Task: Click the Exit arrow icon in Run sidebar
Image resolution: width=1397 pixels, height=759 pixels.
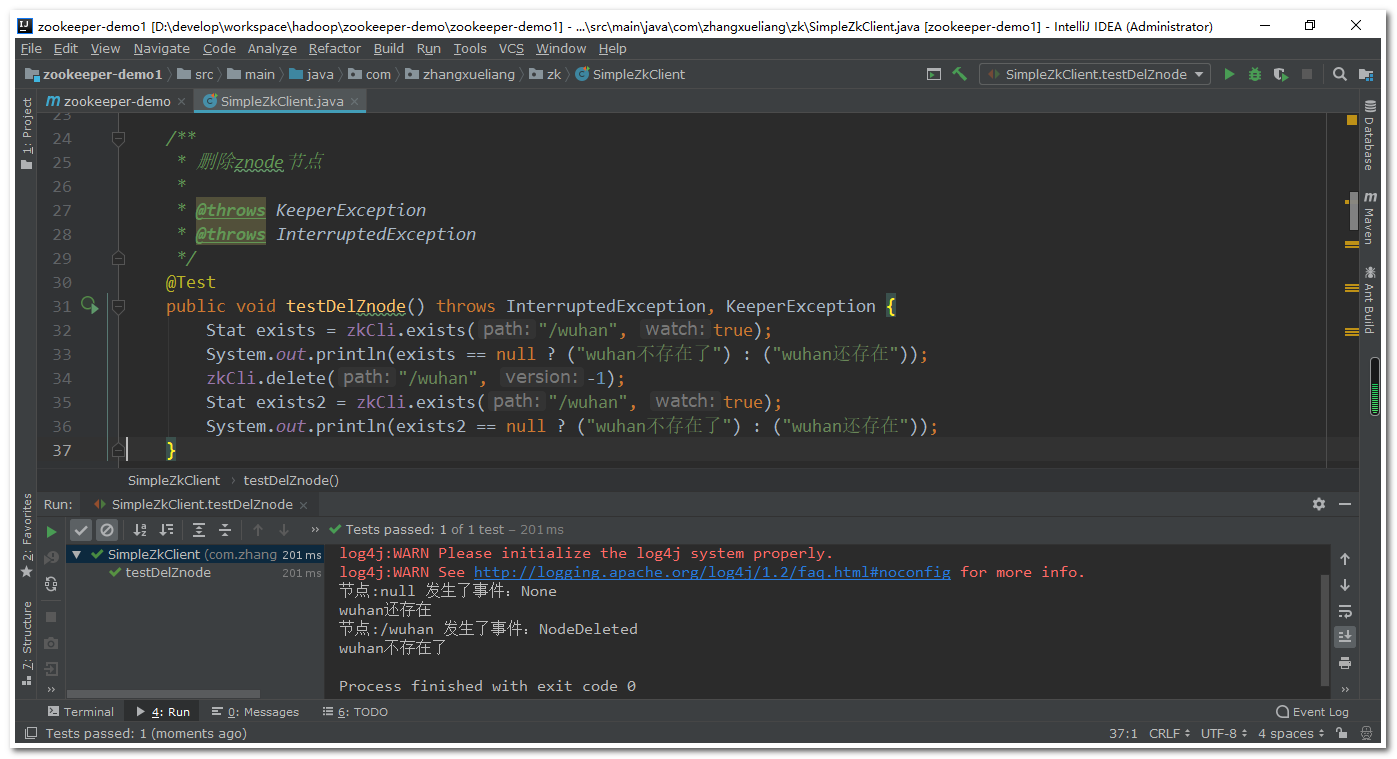Action: [52, 669]
